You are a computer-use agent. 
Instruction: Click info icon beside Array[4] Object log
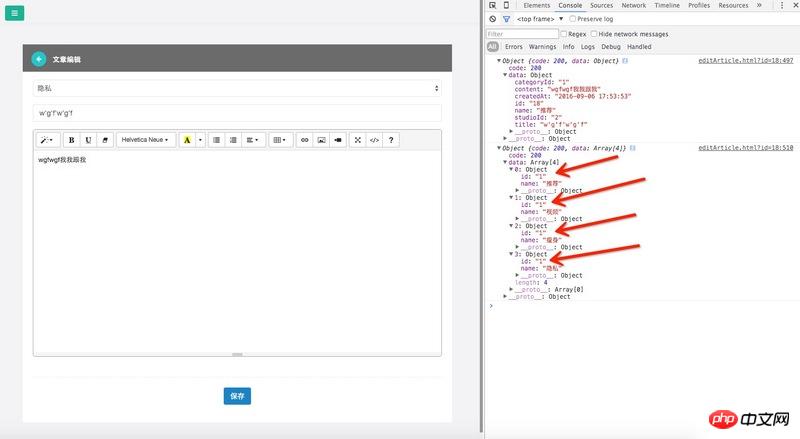633,148
